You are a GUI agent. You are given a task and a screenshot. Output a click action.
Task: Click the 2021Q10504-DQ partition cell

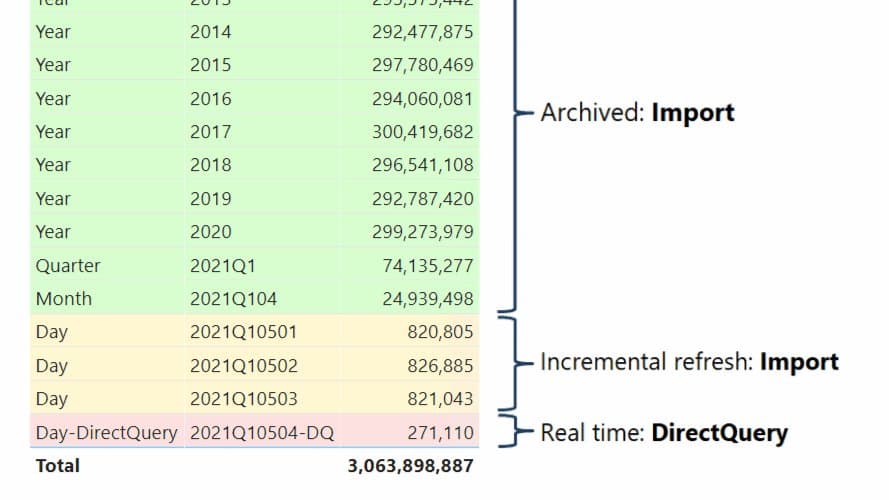[x=262, y=433]
